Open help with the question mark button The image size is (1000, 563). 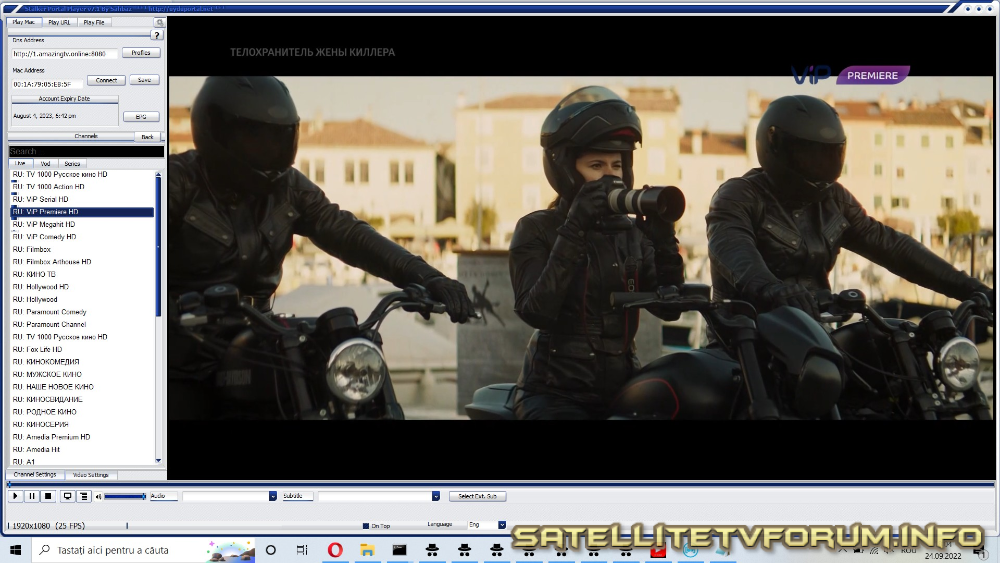pos(157,35)
